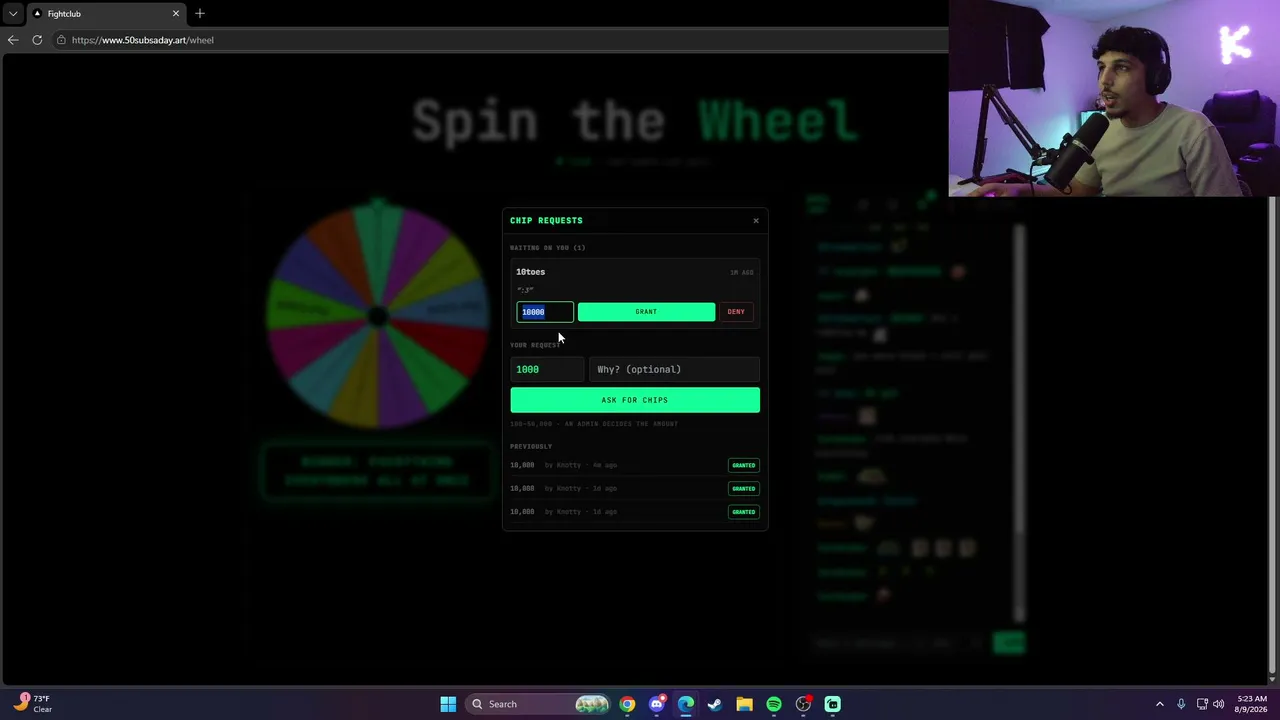Open the volume control in the tray
Image resolution: width=1280 pixels, height=720 pixels.
pyautogui.click(x=1219, y=704)
